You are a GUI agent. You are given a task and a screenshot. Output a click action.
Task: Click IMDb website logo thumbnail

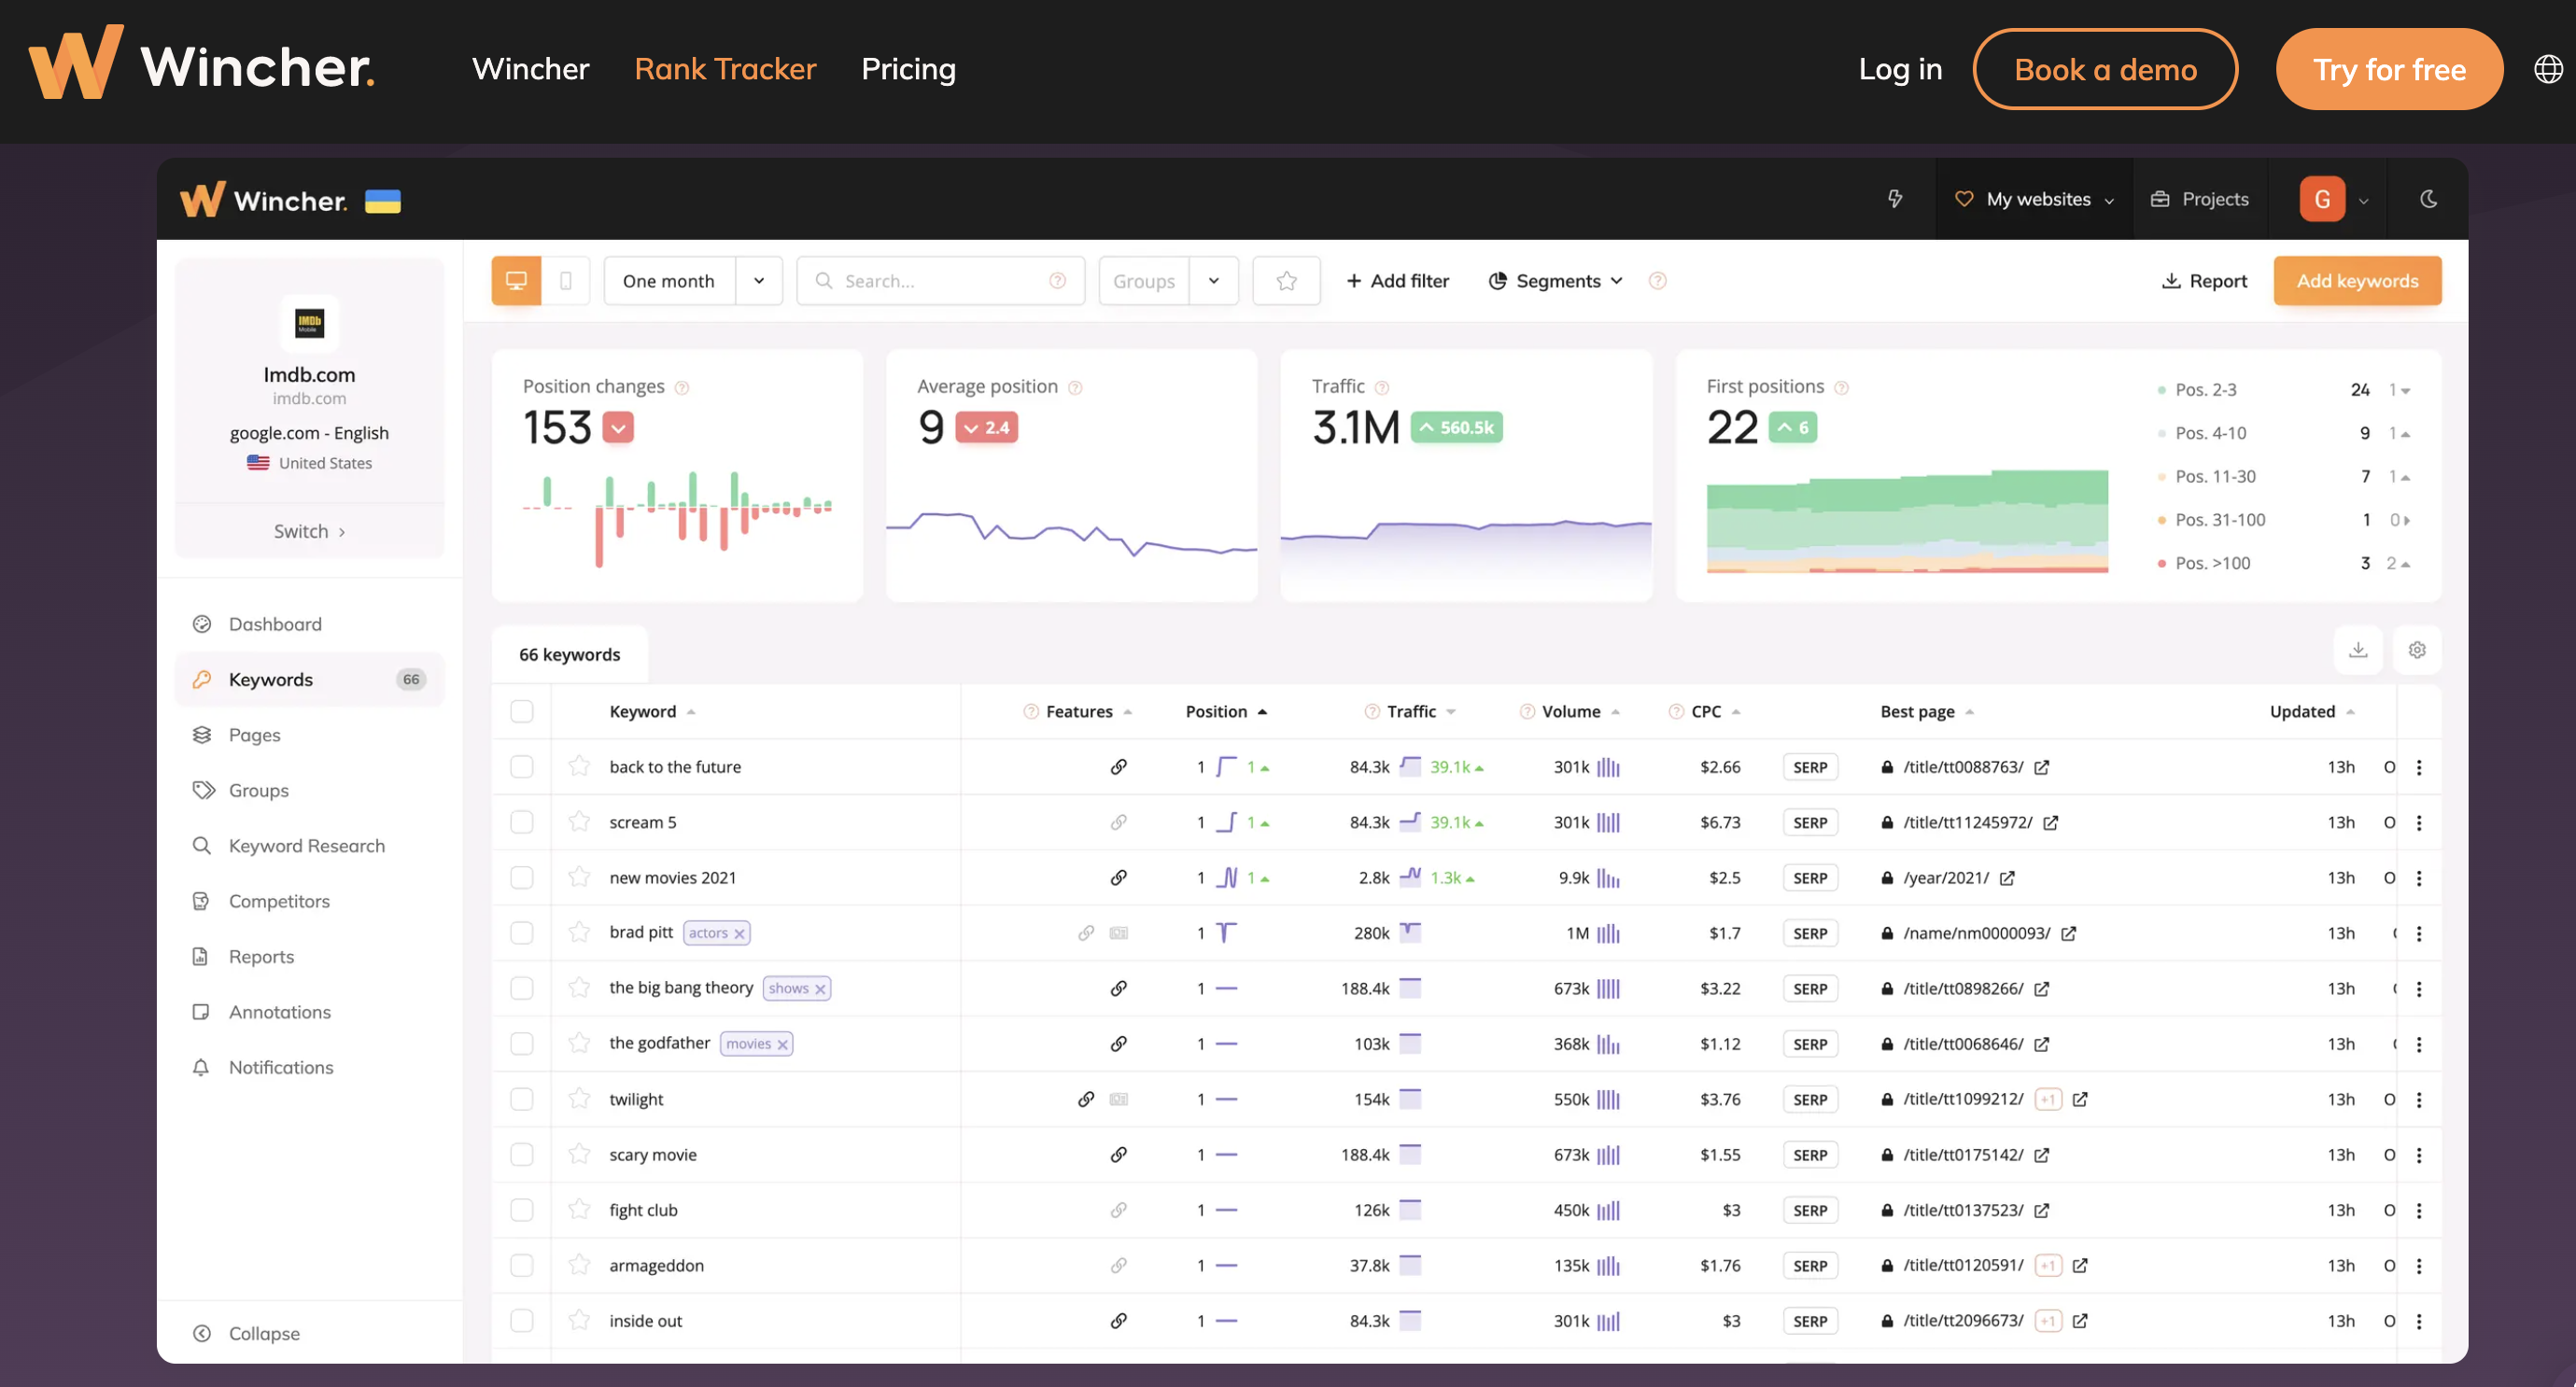[309, 323]
